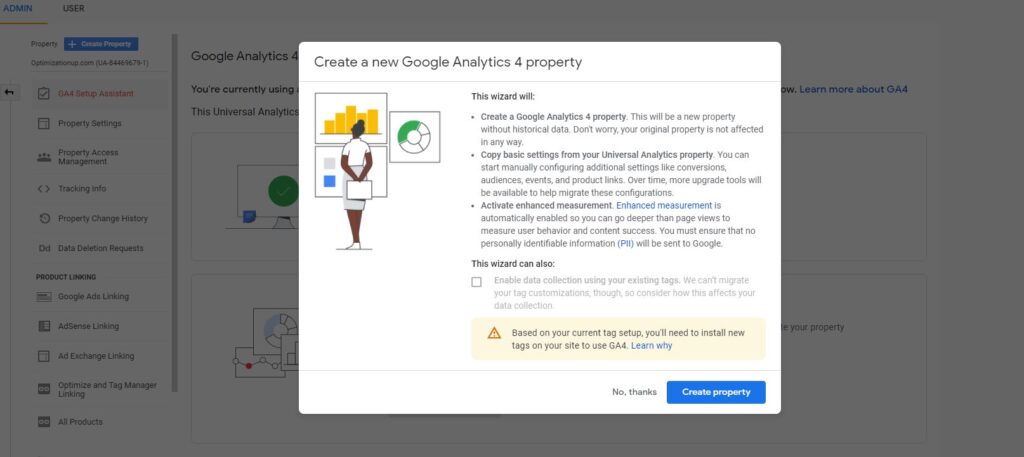Click the Google Ads Linking icon
The image size is (1024, 457).
coord(44,296)
